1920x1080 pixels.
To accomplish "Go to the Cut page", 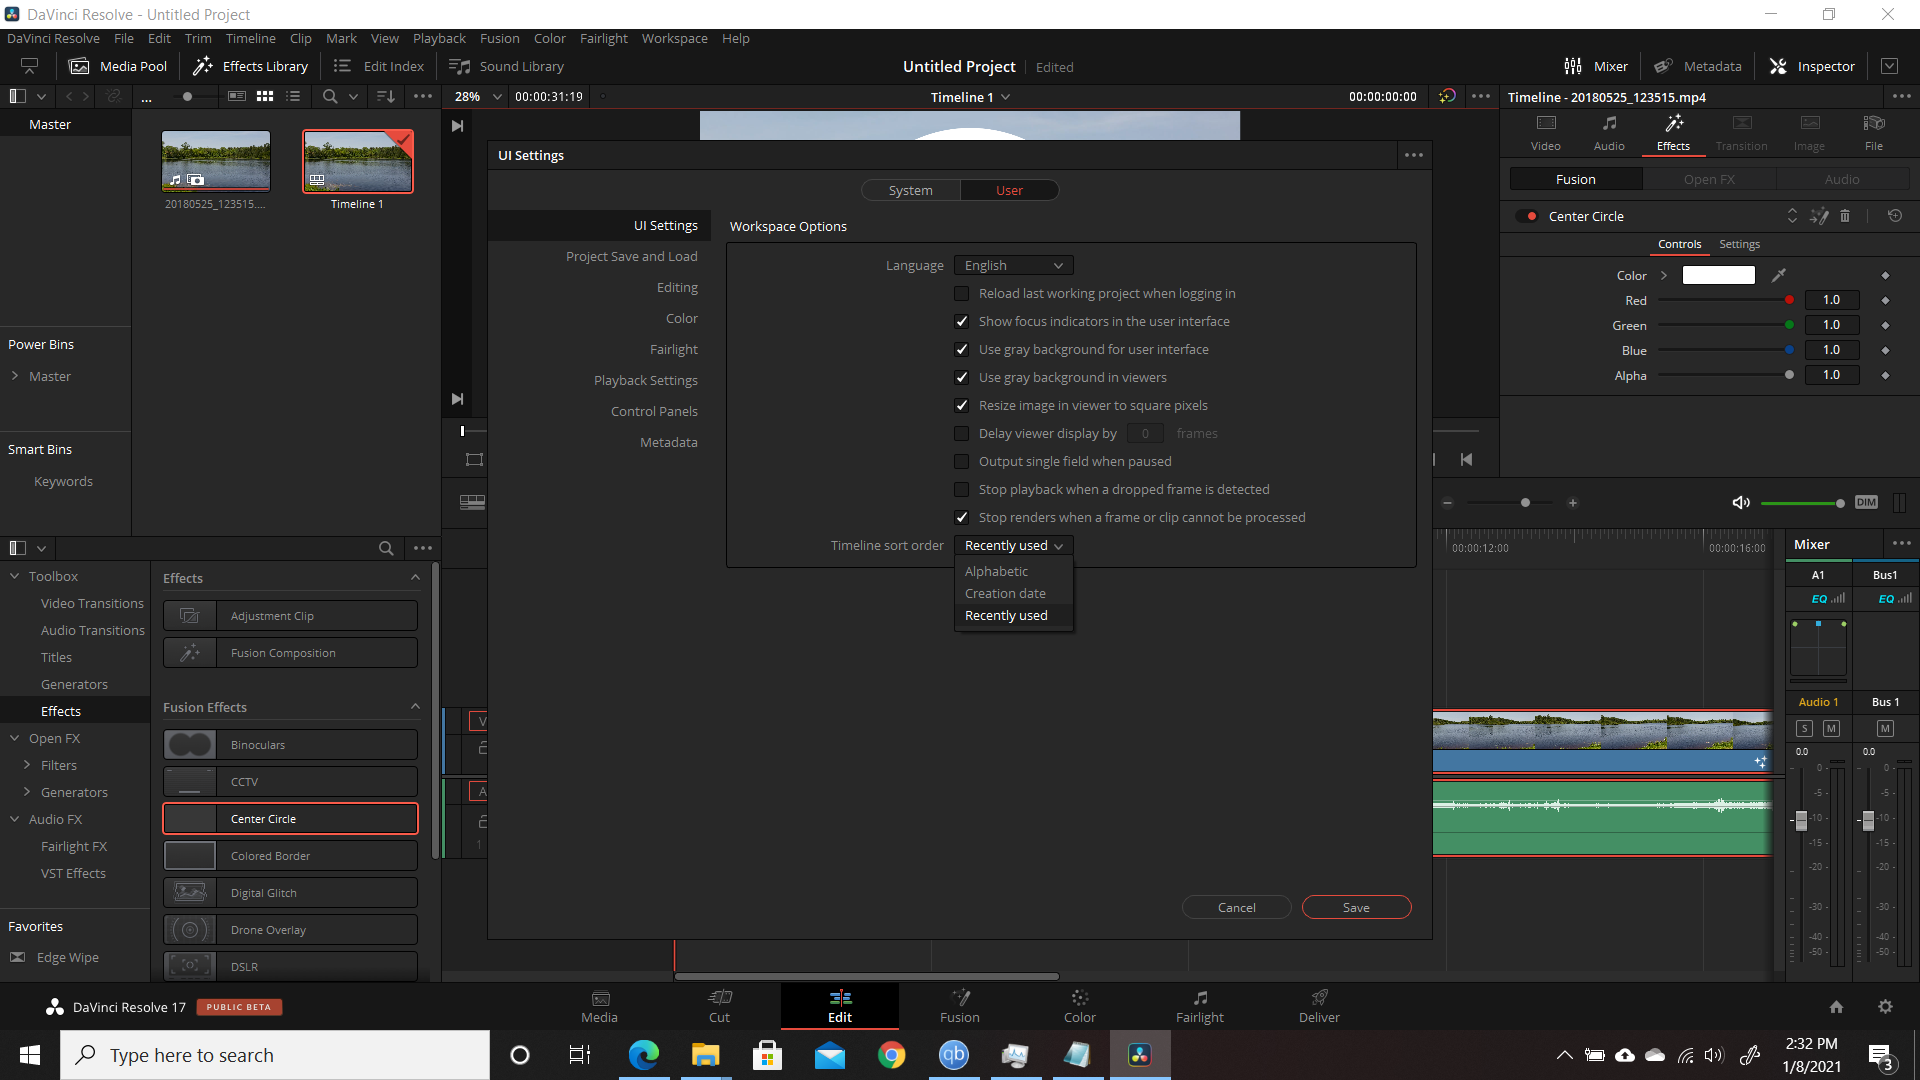I will point(719,1006).
